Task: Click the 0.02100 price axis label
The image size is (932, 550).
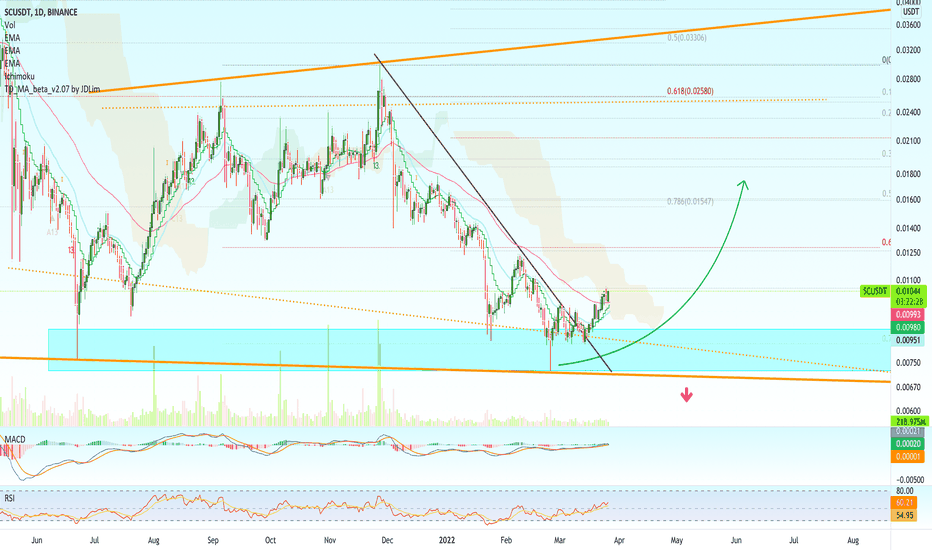Action: [x=908, y=141]
